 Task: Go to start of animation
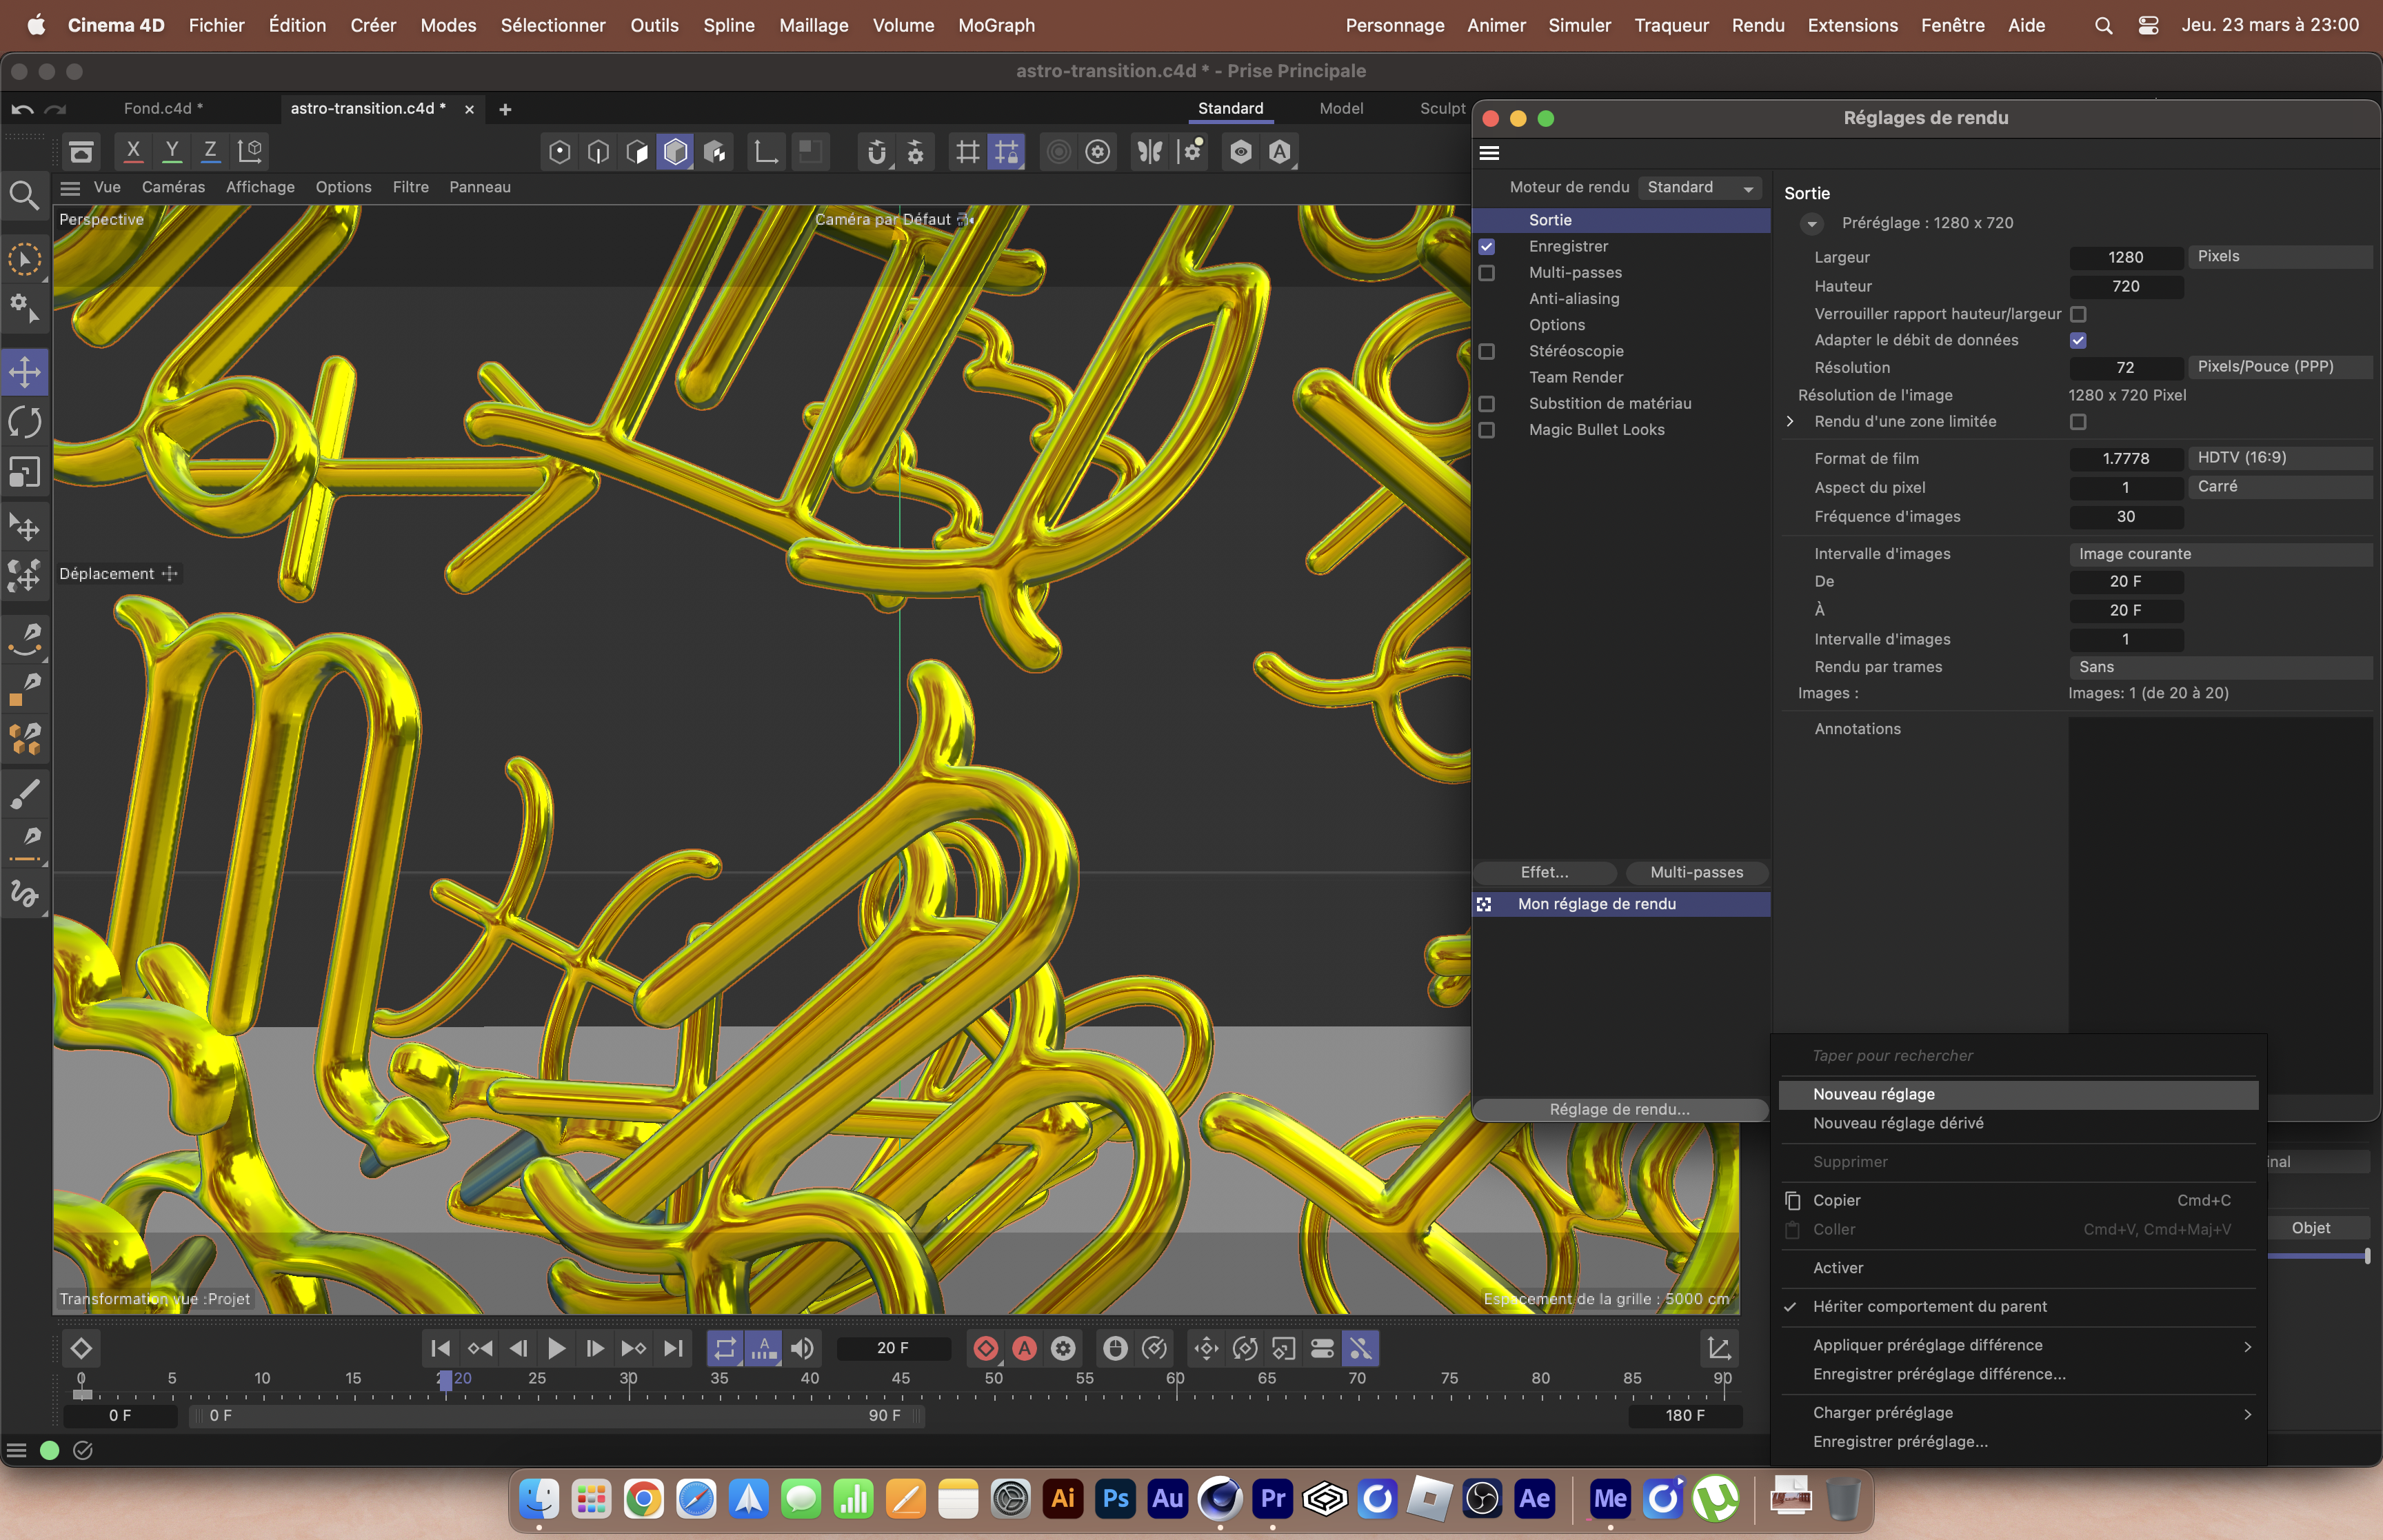[440, 1349]
